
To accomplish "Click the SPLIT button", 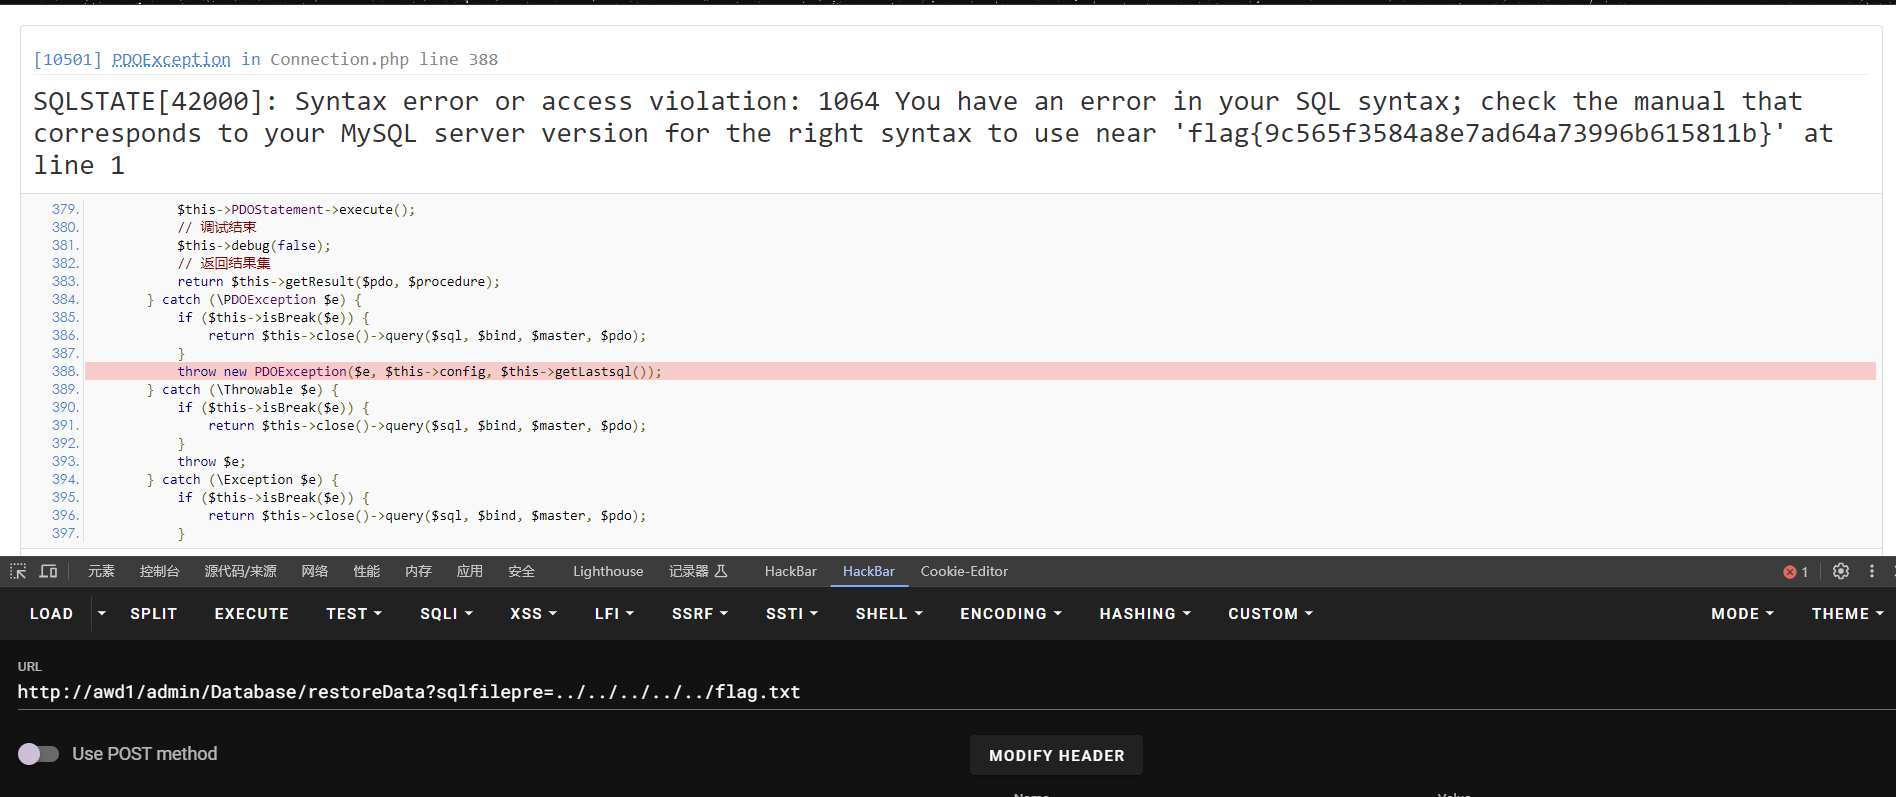I will [153, 614].
